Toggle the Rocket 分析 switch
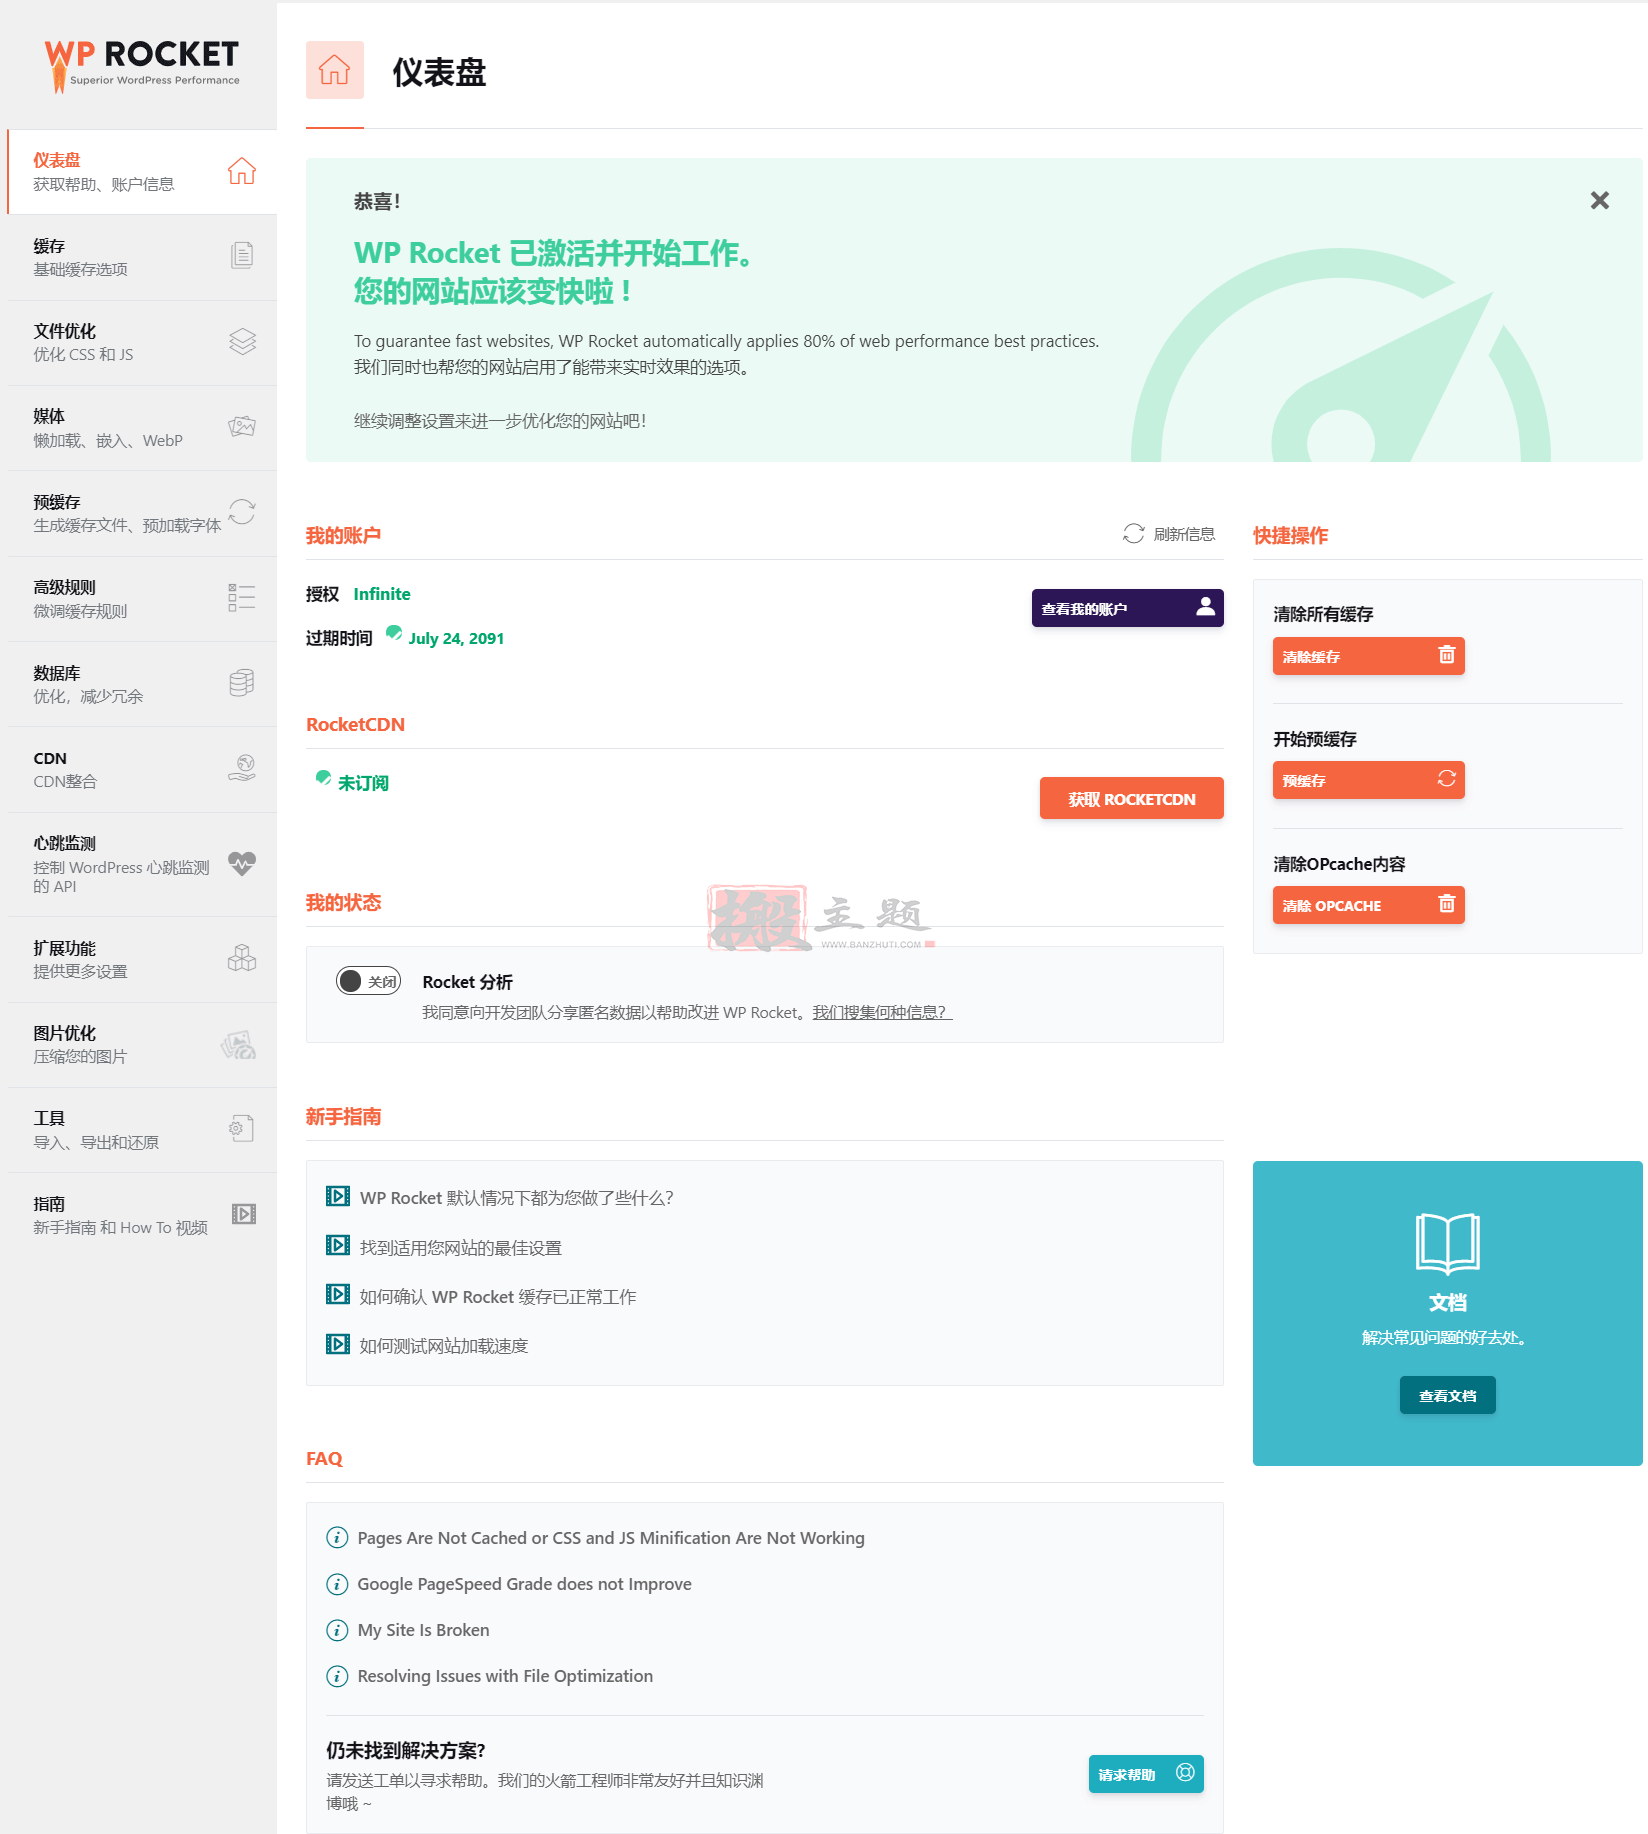1648x1834 pixels. (368, 981)
